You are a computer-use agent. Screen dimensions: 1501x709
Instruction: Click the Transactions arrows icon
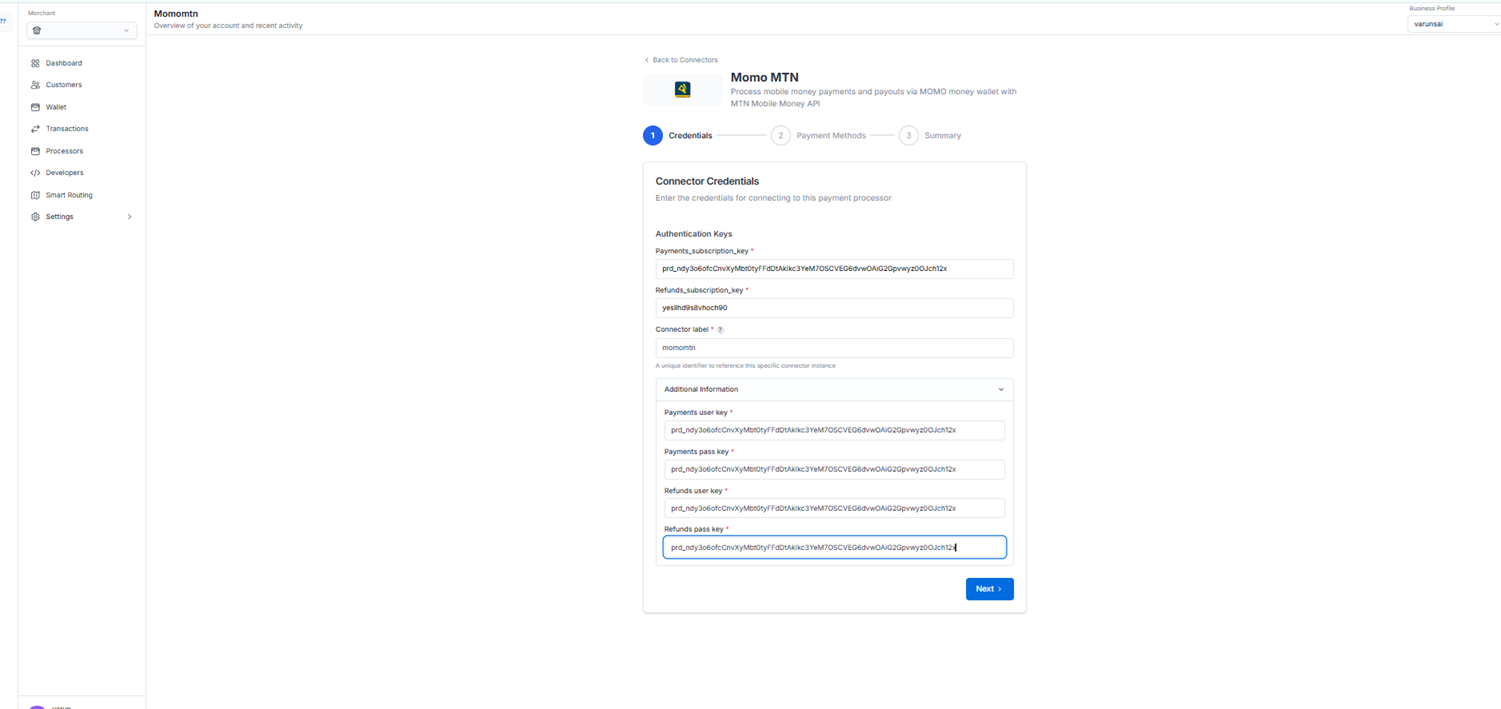coord(35,129)
